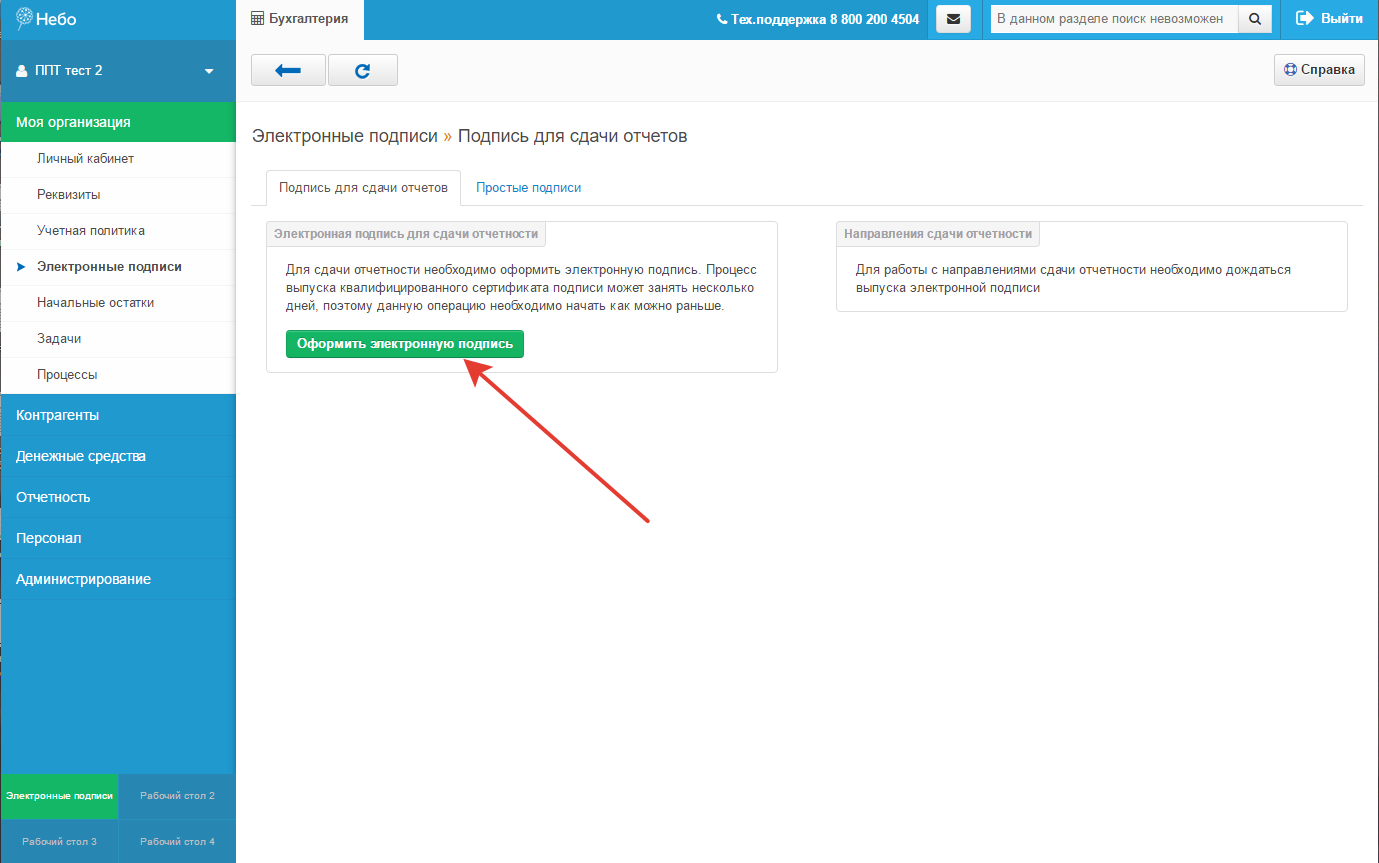Click the Небо logo
The width and height of the screenshot is (1379, 863).
47,19
